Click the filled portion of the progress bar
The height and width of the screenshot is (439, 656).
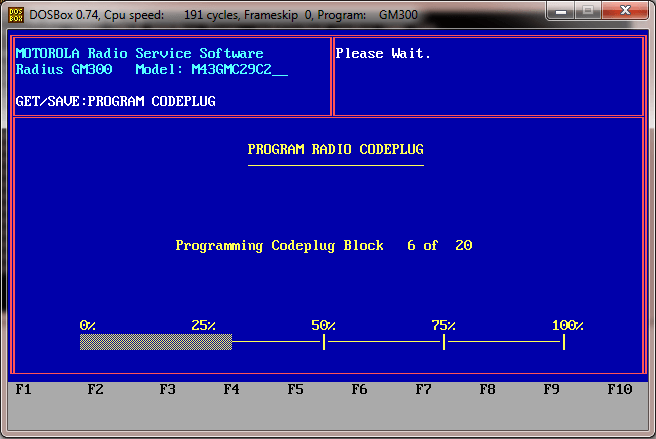click(156, 342)
